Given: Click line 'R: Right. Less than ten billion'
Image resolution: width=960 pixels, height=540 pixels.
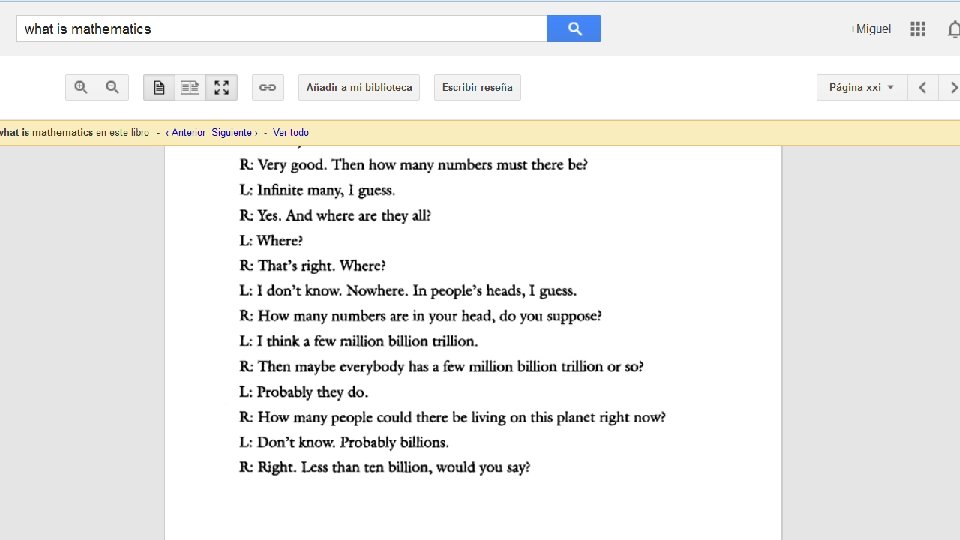Looking at the screenshot, I should (x=384, y=467).
